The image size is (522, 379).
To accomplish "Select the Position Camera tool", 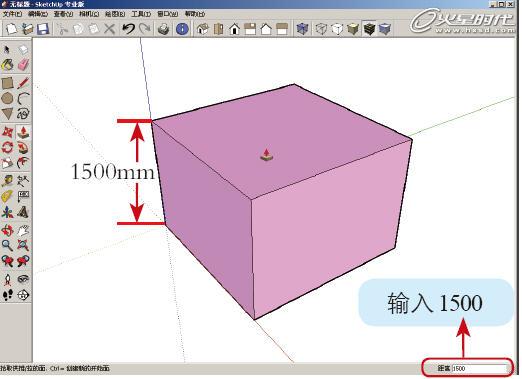I will click(x=7, y=279).
